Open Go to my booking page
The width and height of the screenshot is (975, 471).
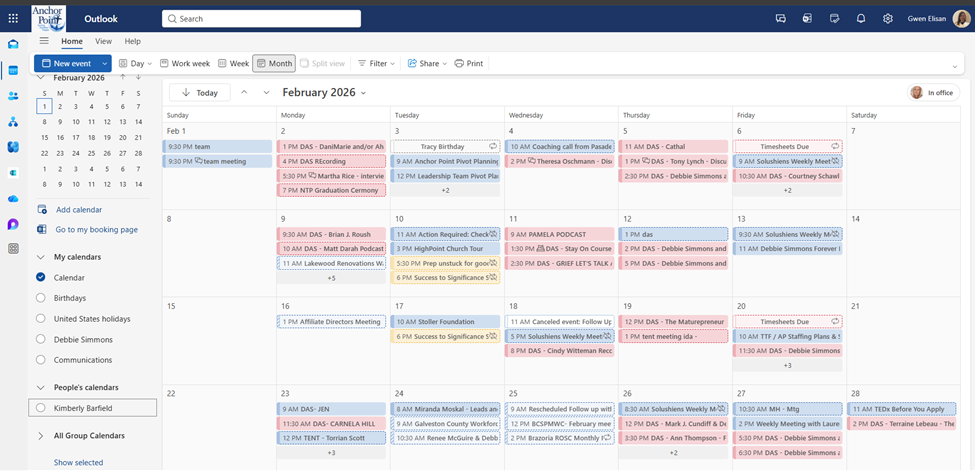tap(96, 230)
